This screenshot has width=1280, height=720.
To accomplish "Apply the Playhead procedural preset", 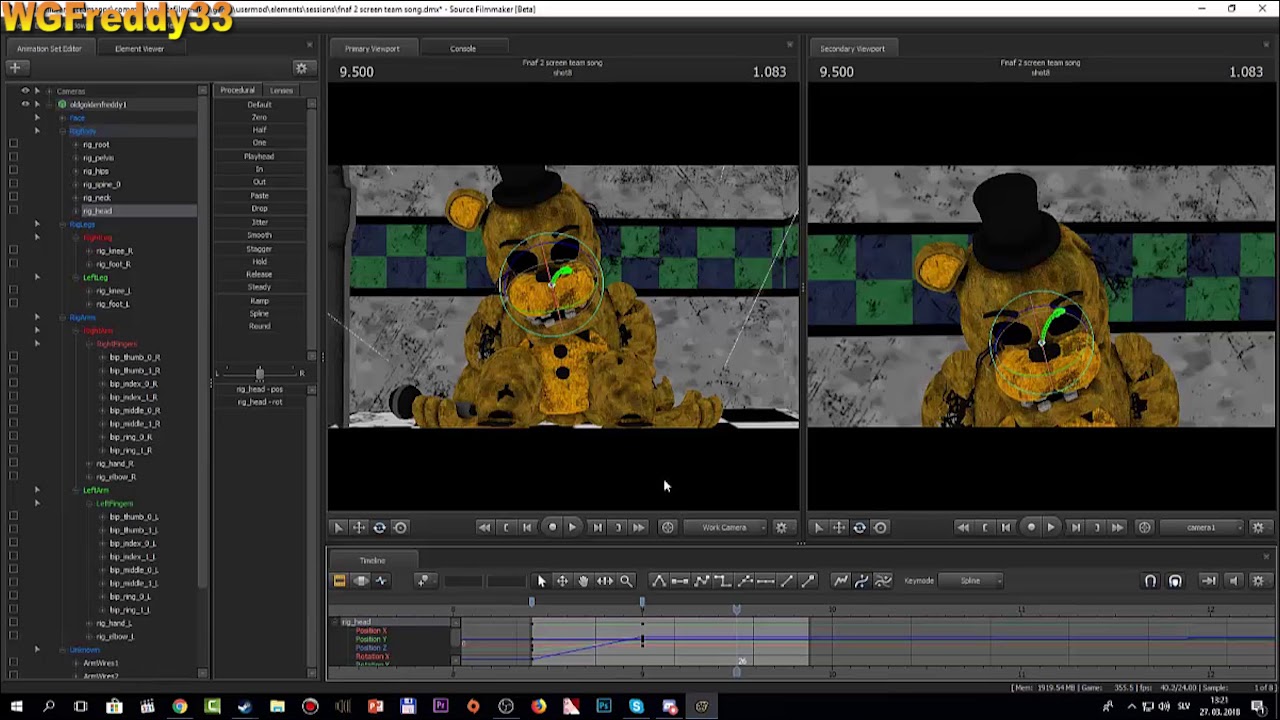I will coord(259,156).
